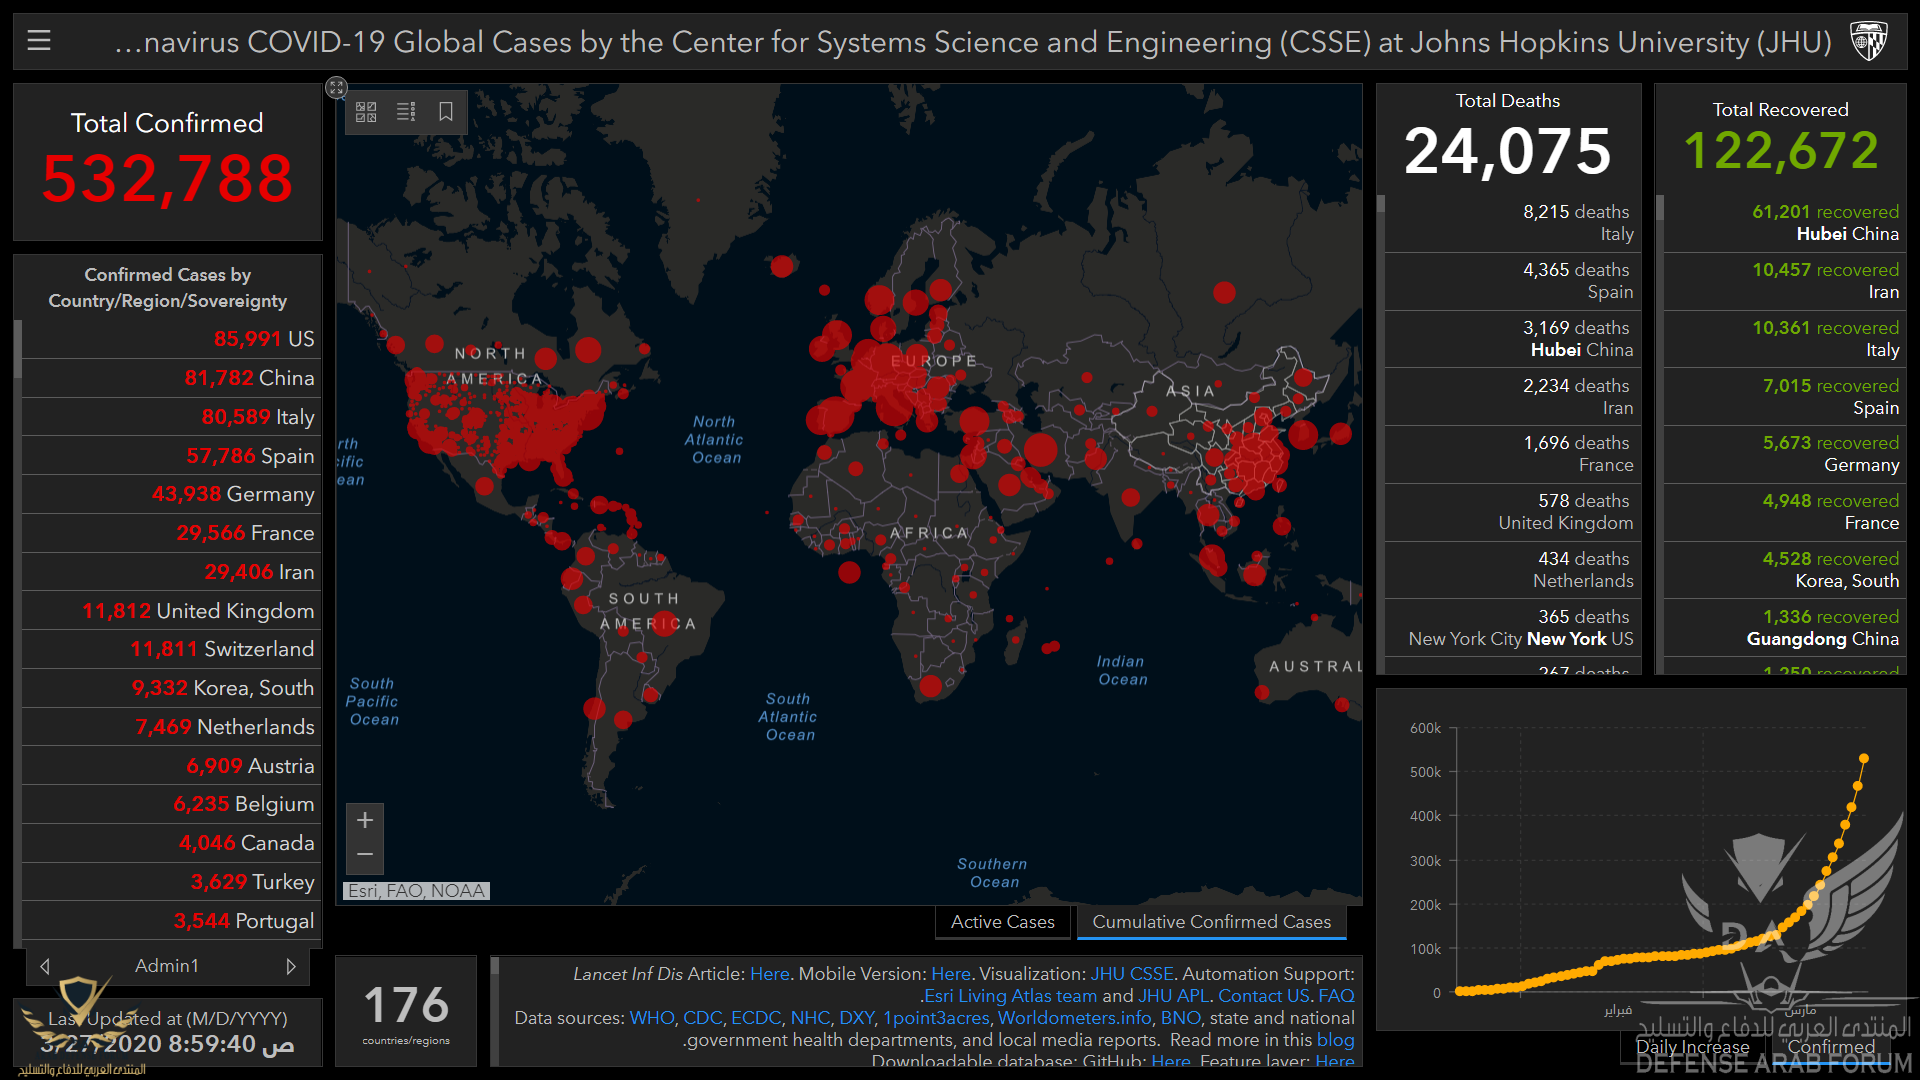Open the WHO data source link

[651, 1018]
